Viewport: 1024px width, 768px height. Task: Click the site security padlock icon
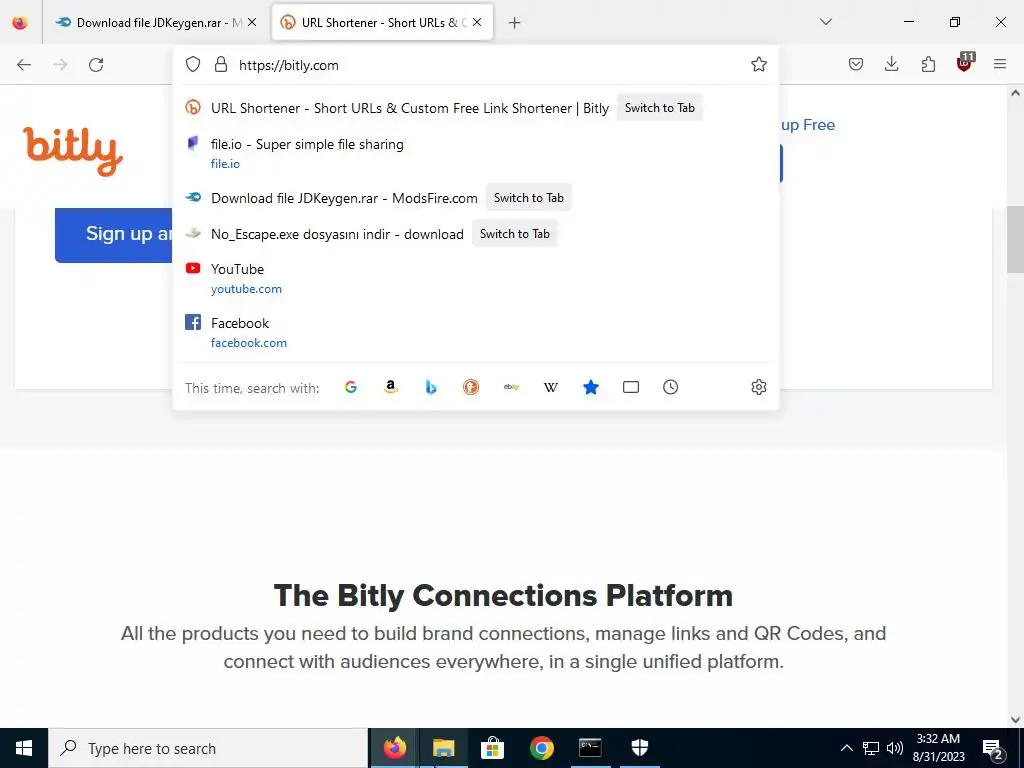point(221,64)
